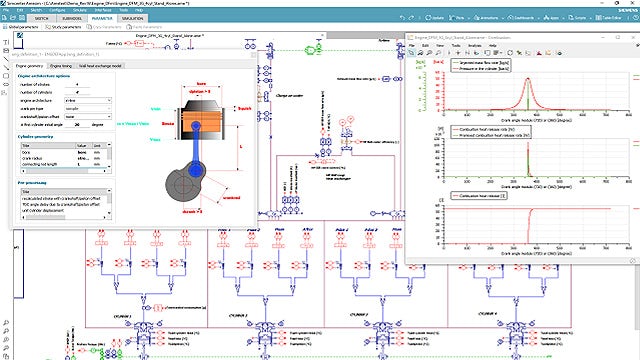Click the zoom-fit icon in the plot toolbar
This screenshot has width=640, height=360.
click(420, 53)
